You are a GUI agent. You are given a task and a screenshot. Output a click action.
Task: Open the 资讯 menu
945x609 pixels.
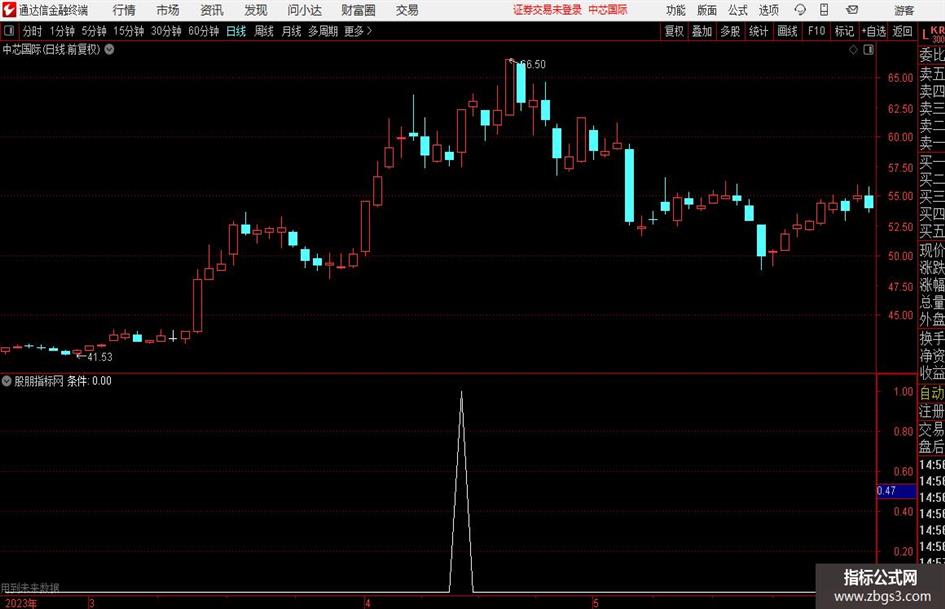212,10
